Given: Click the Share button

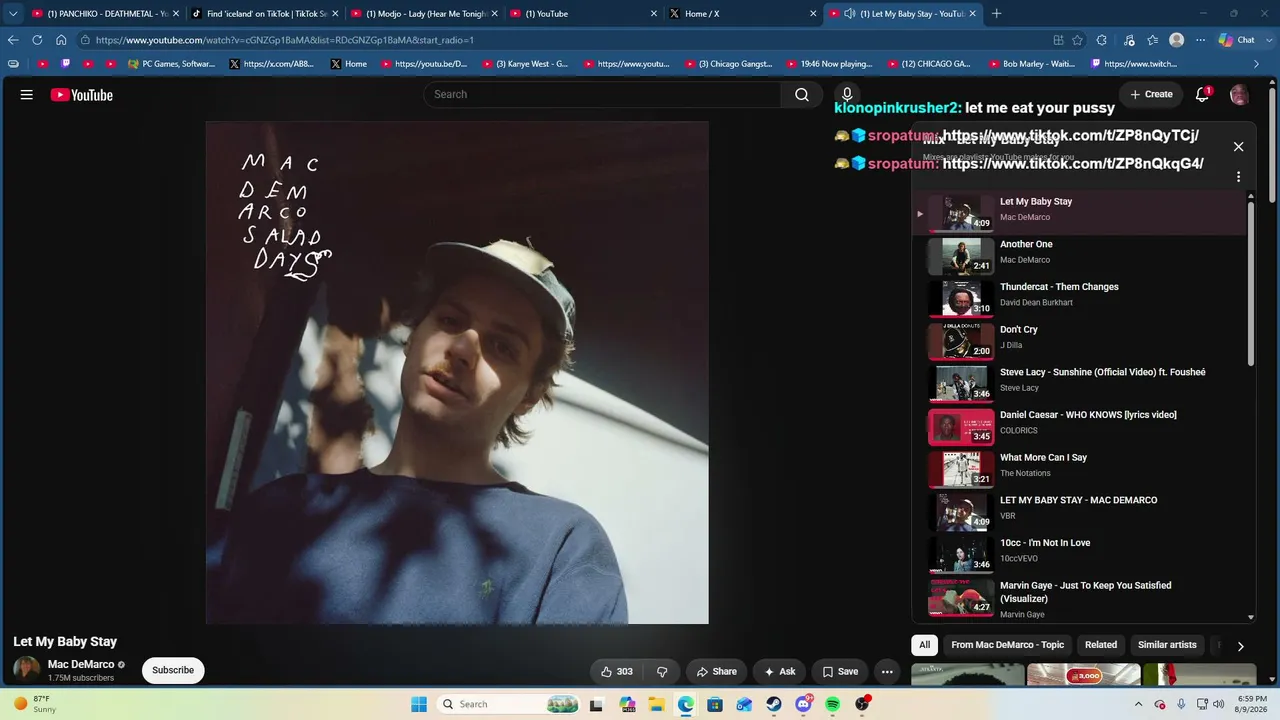Looking at the screenshot, I should [x=717, y=672].
